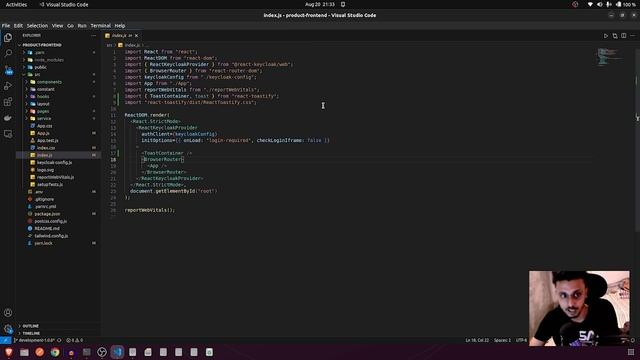Screen dimensions: 640x360
Task: Open Trash from the dock
Action: [x=209, y=352]
